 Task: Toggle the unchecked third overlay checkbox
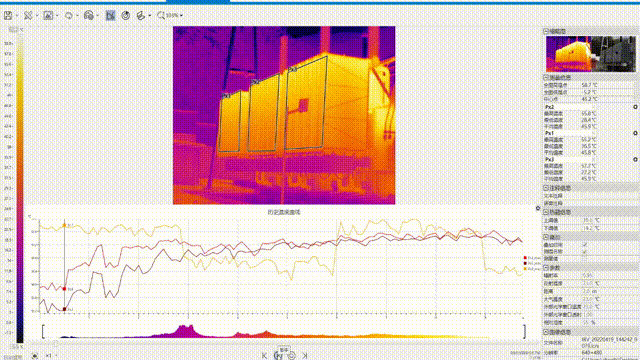[585, 259]
